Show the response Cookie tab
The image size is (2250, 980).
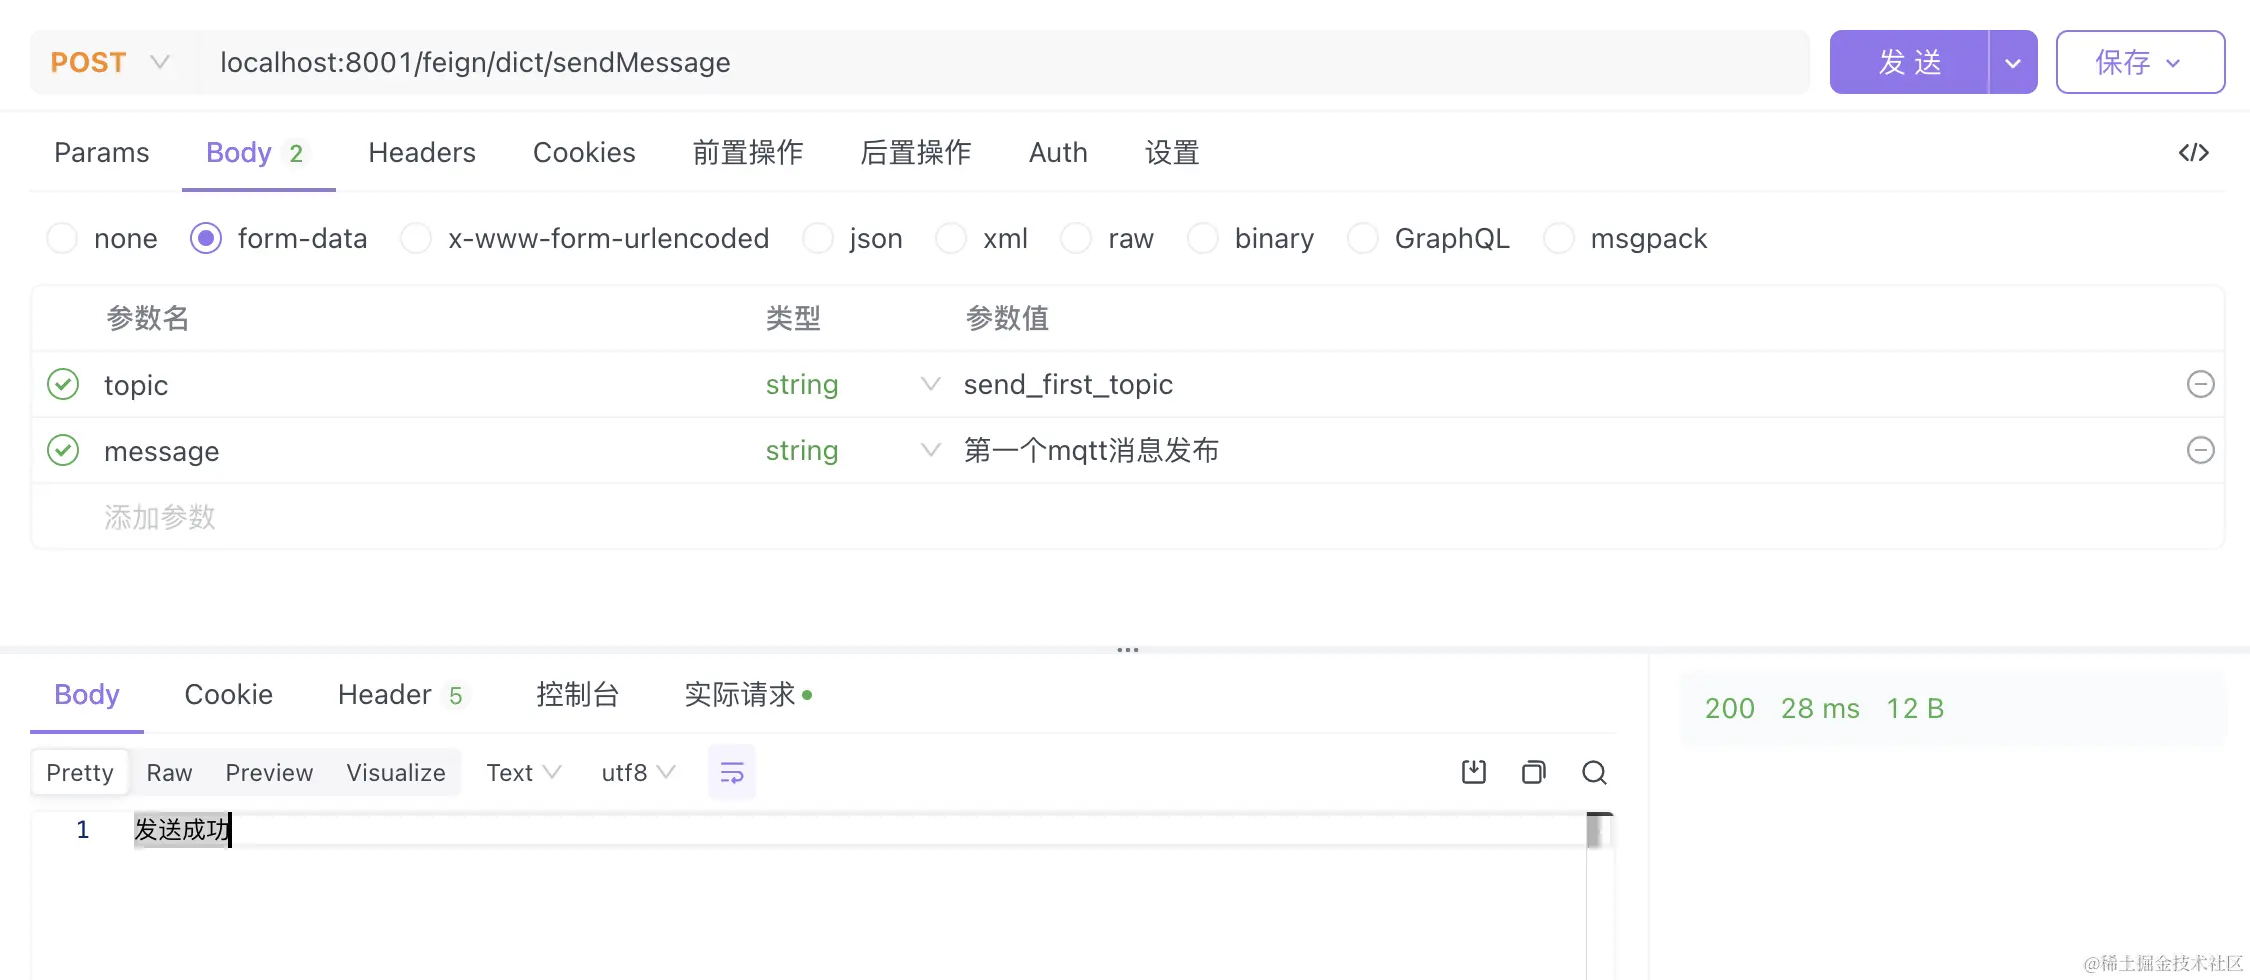(229, 694)
